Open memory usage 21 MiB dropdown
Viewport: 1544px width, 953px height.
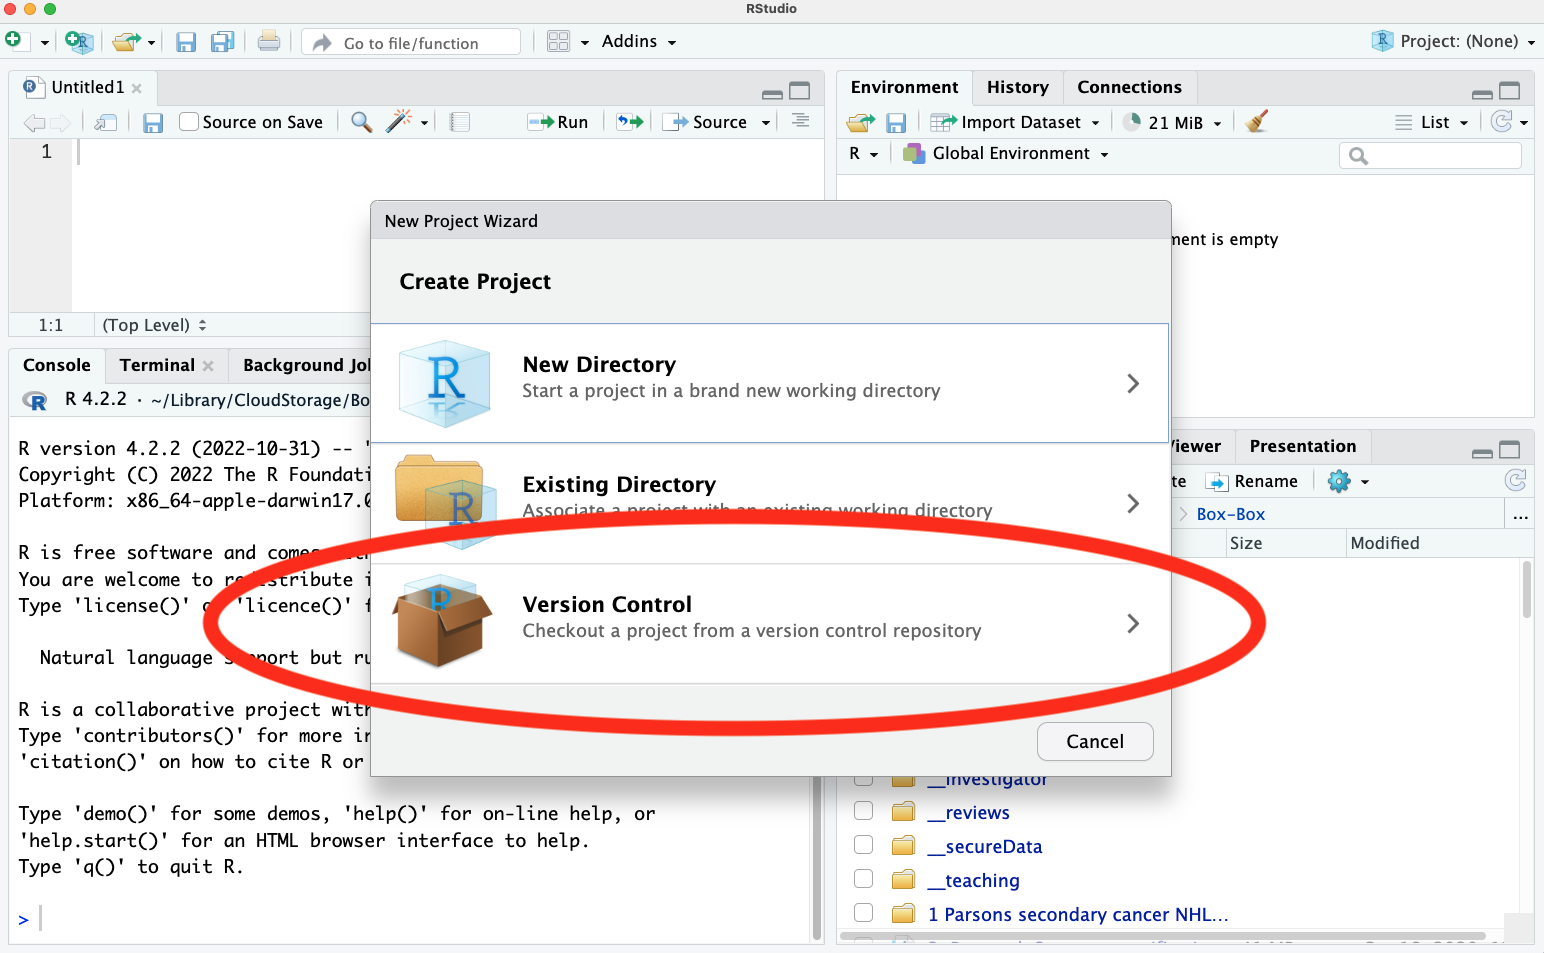point(1172,122)
